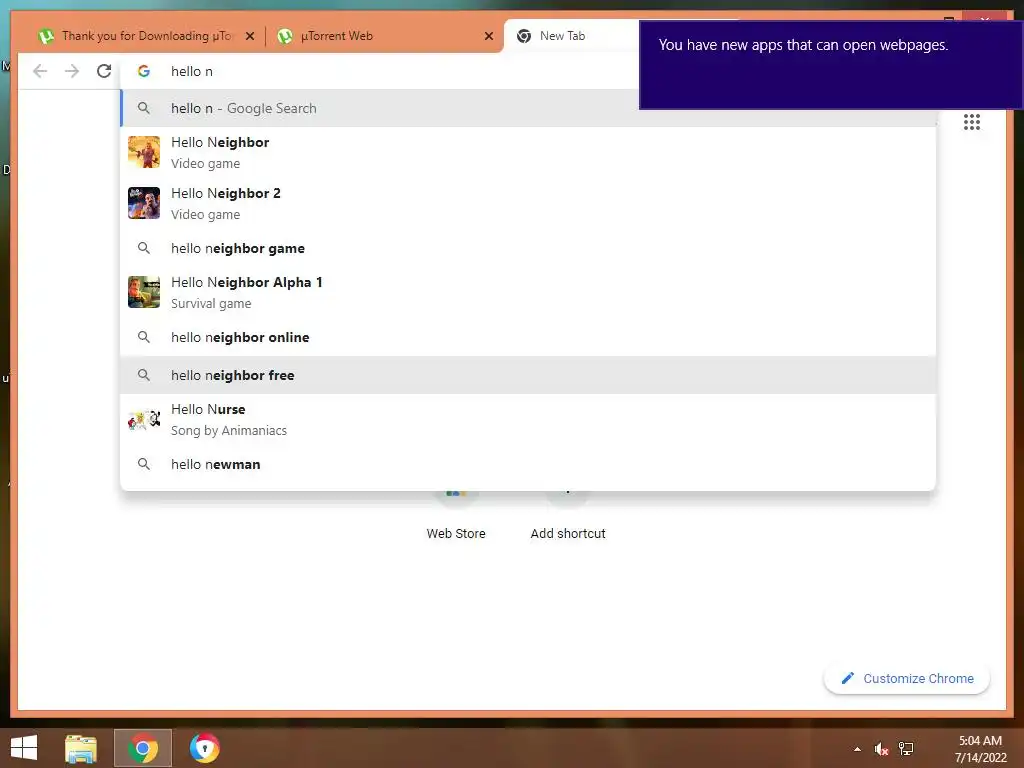This screenshot has height=768, width=1024.
Task: Click the browser Forward arrow
Action: pyautogui.click(x=72, y=71)
